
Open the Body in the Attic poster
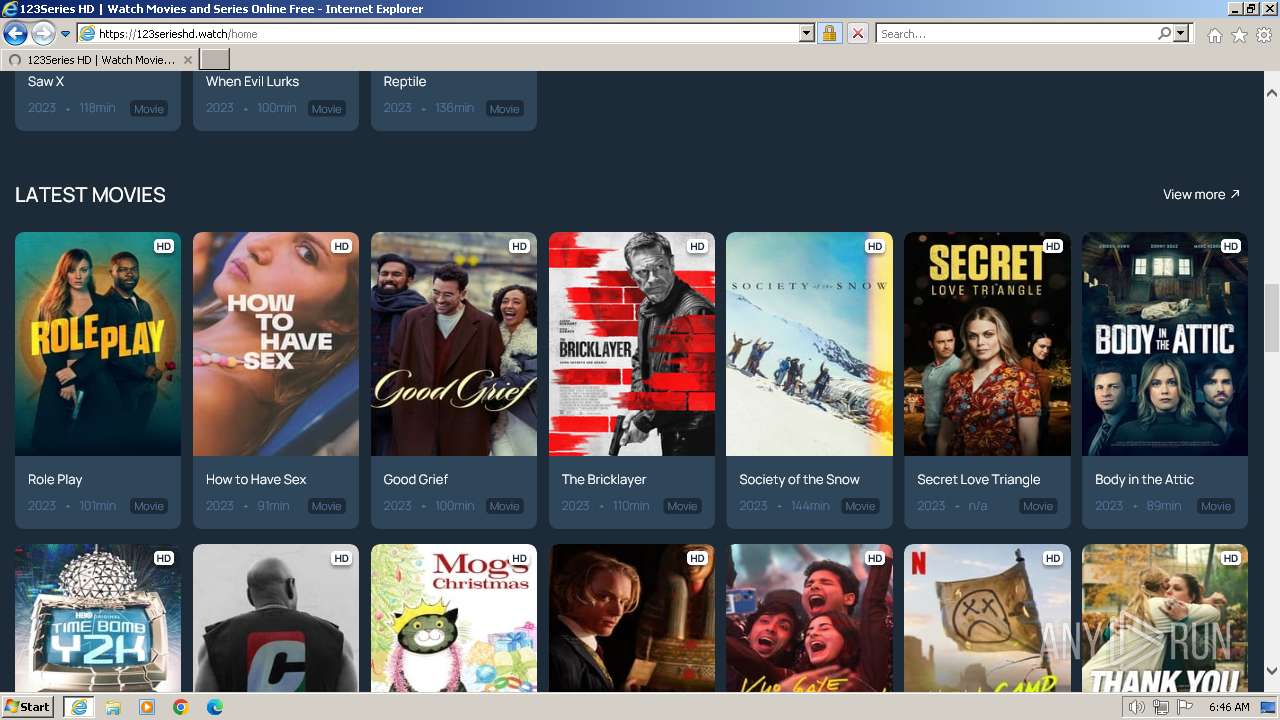pos(1165,344)
